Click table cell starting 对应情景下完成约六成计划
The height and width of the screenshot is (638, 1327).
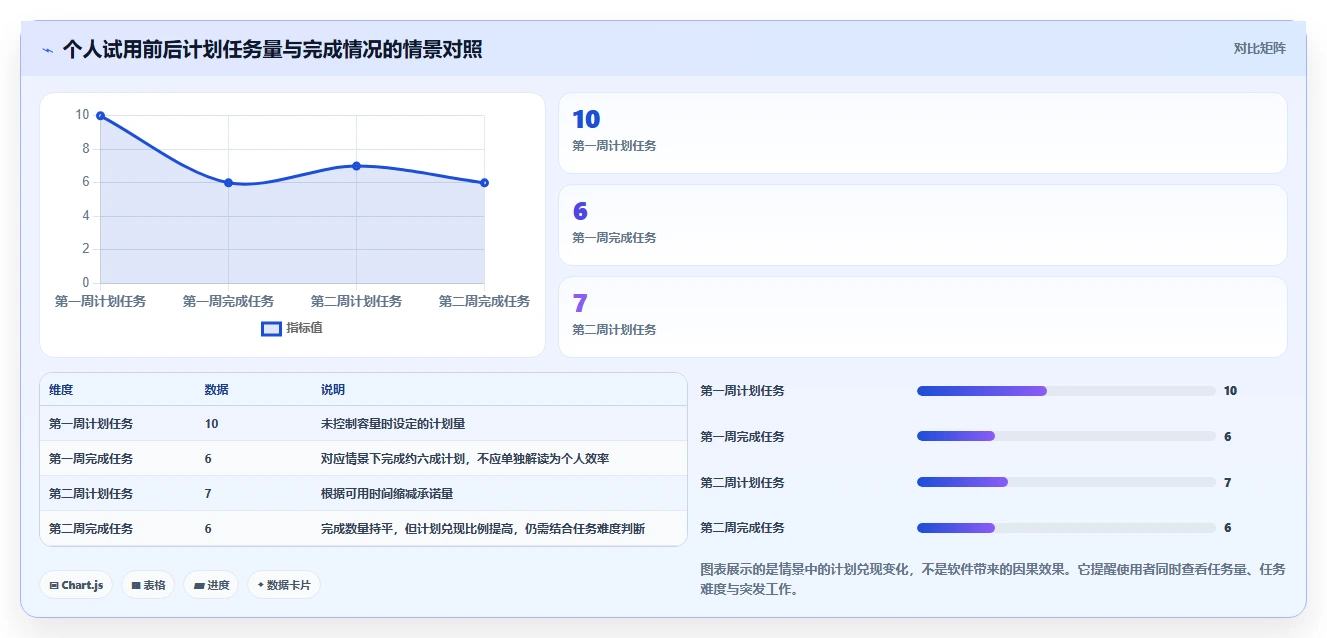pyautogui.click(x=465, y=459)
